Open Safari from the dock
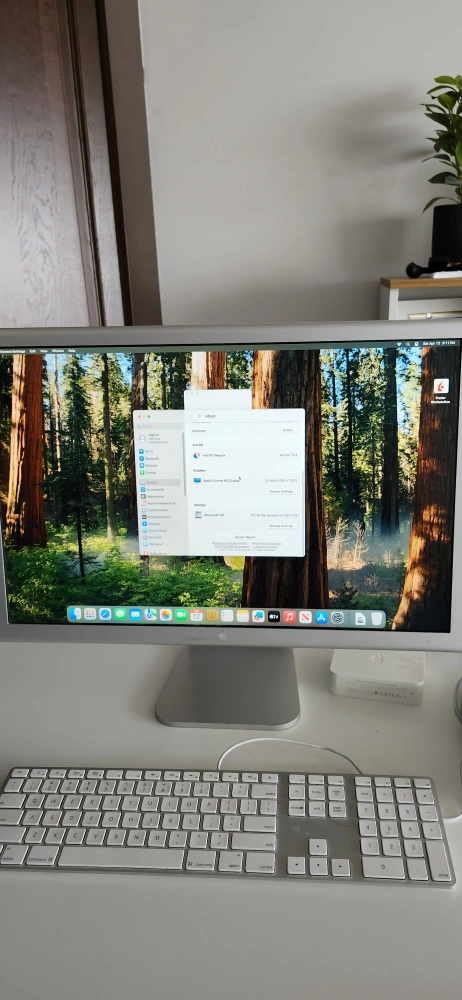This screenshot has height=1000, width=462. coord(105,616)
